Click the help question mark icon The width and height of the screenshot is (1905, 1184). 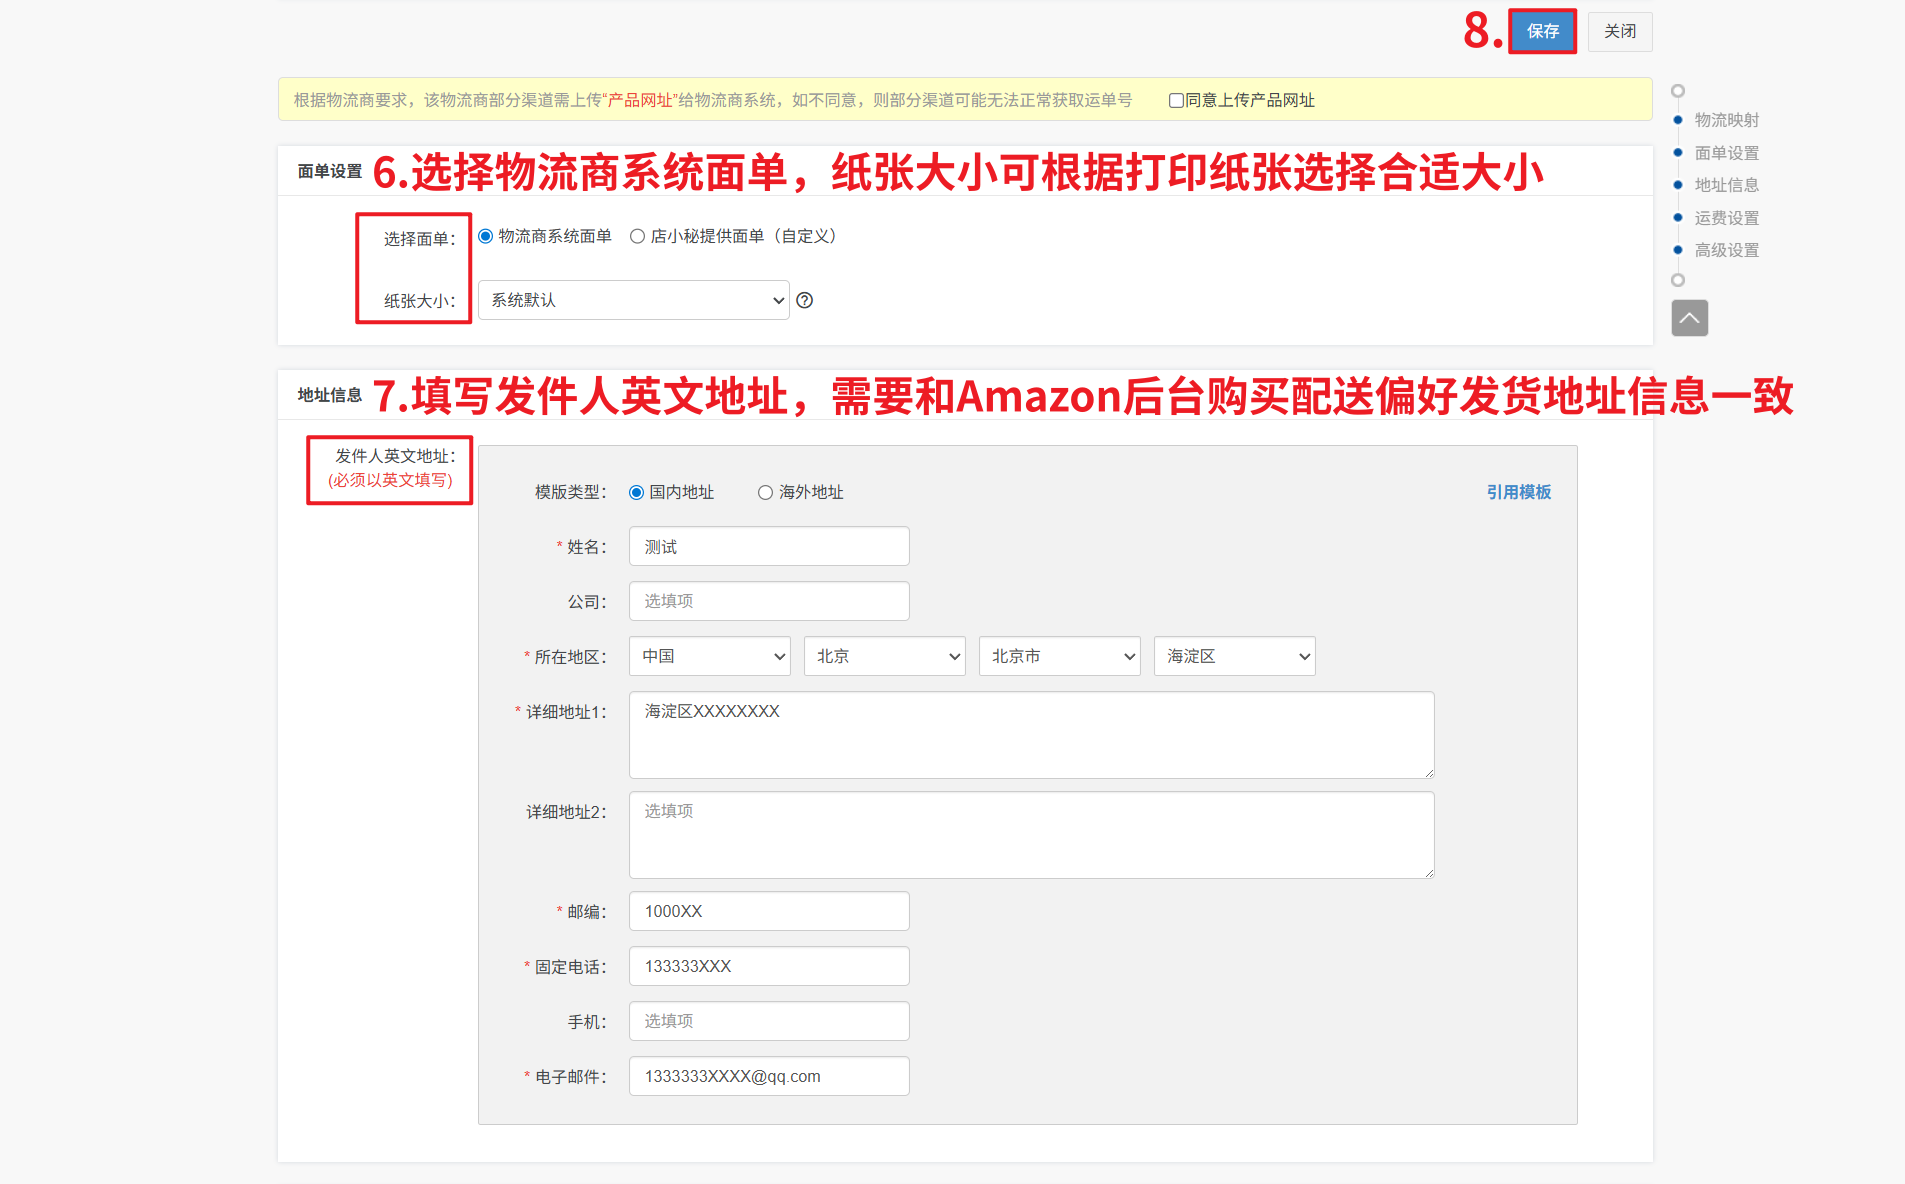[804, 300]
